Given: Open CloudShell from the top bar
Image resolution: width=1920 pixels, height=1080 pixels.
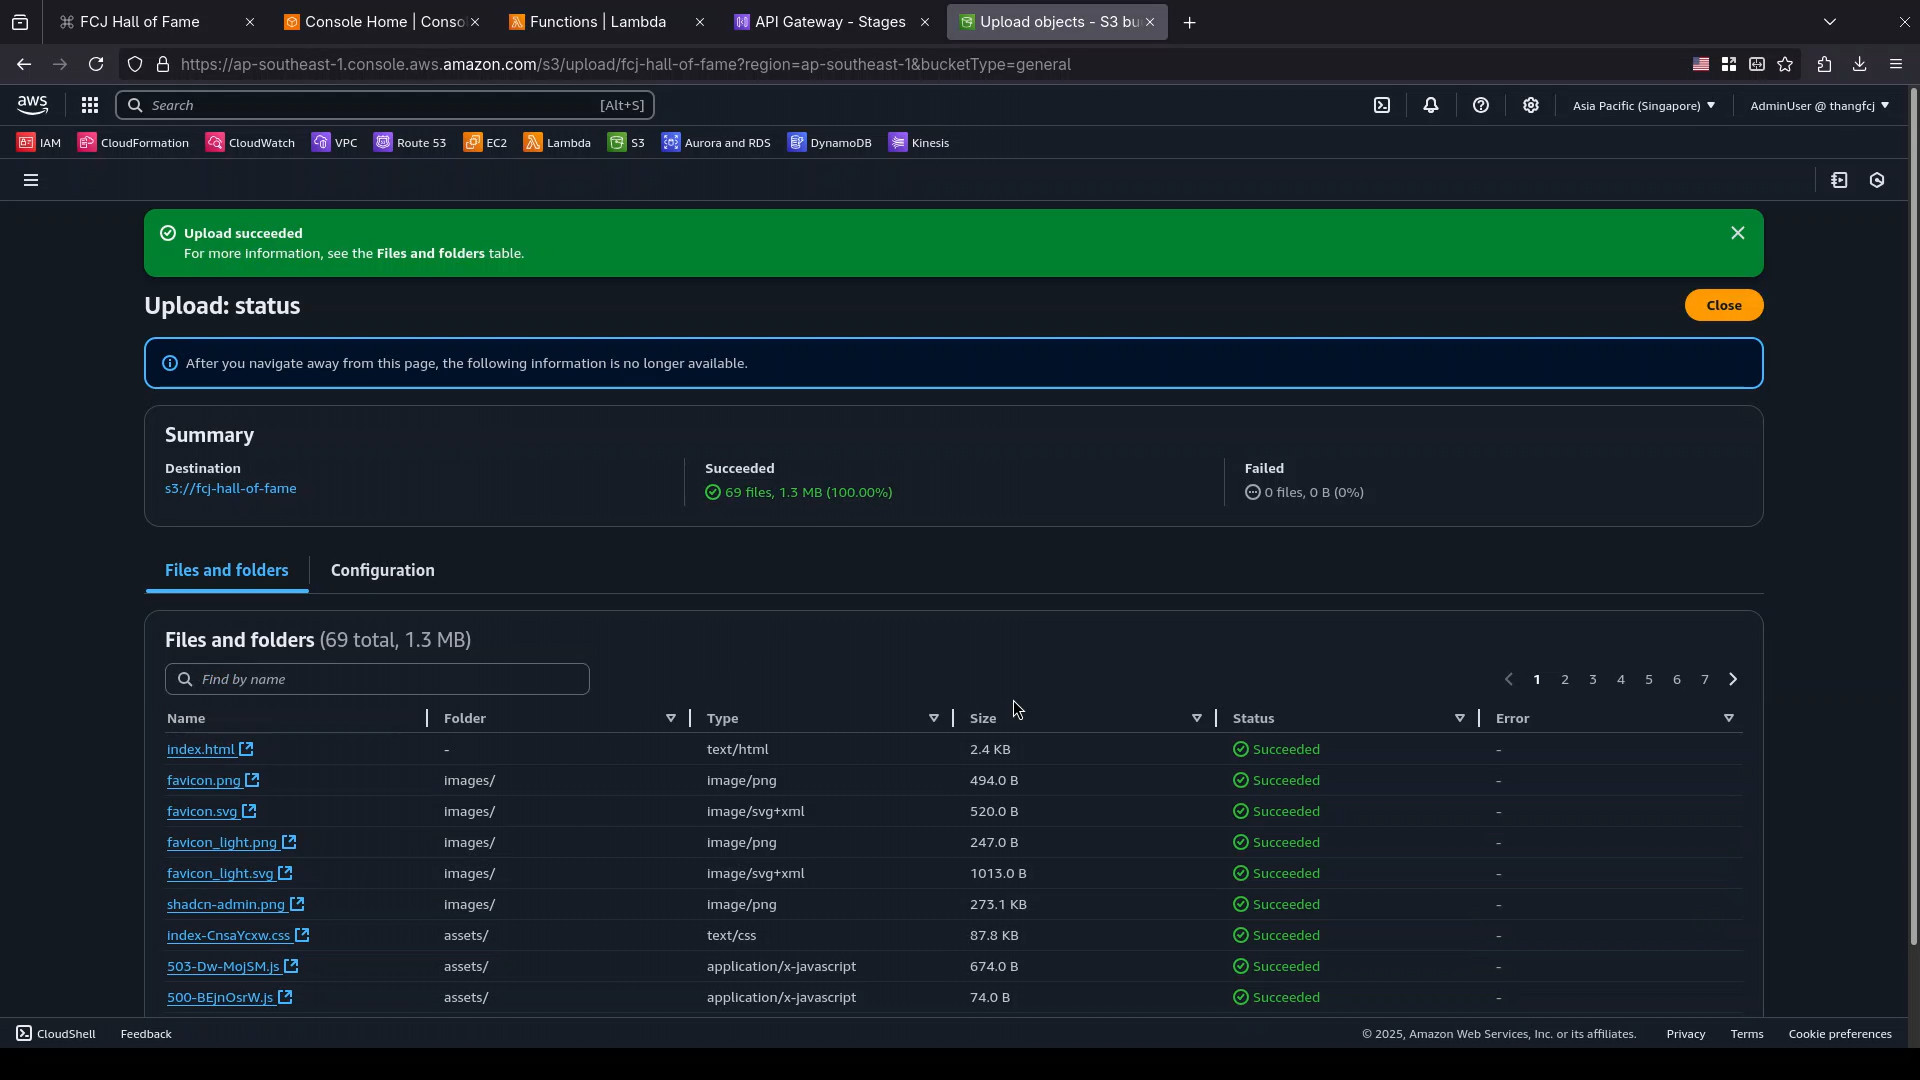Looking at the screenshot, I should (1382, 105).
